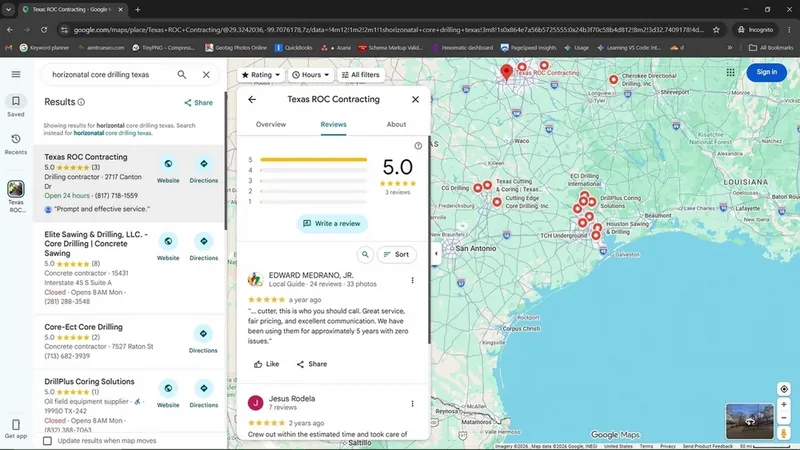800x450 pixels.
Task: Search instead for horizonatal core drilling texas
Action: 113,133
